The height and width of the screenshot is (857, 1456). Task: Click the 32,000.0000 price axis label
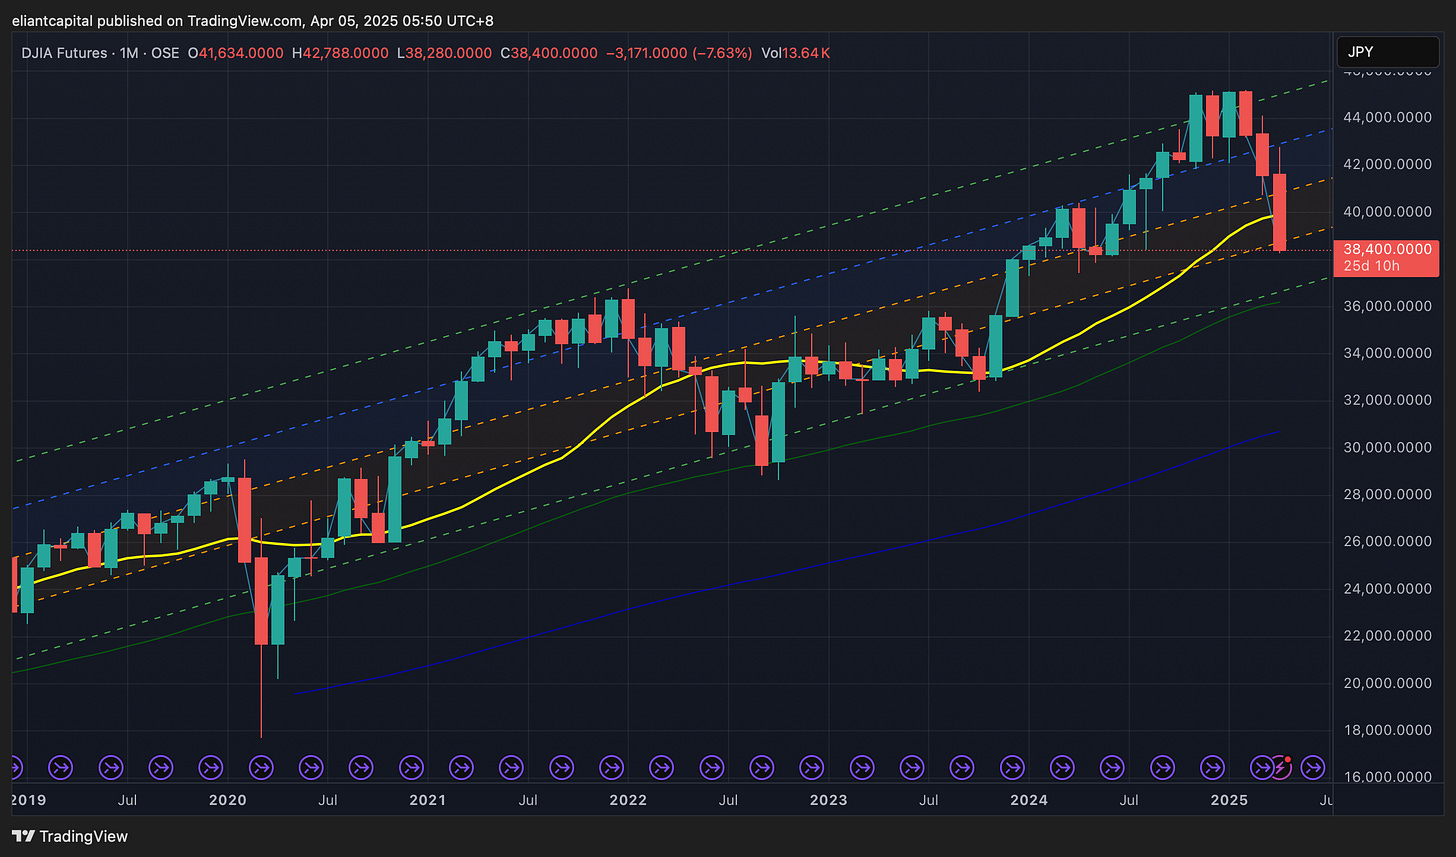coord(1387,400)
